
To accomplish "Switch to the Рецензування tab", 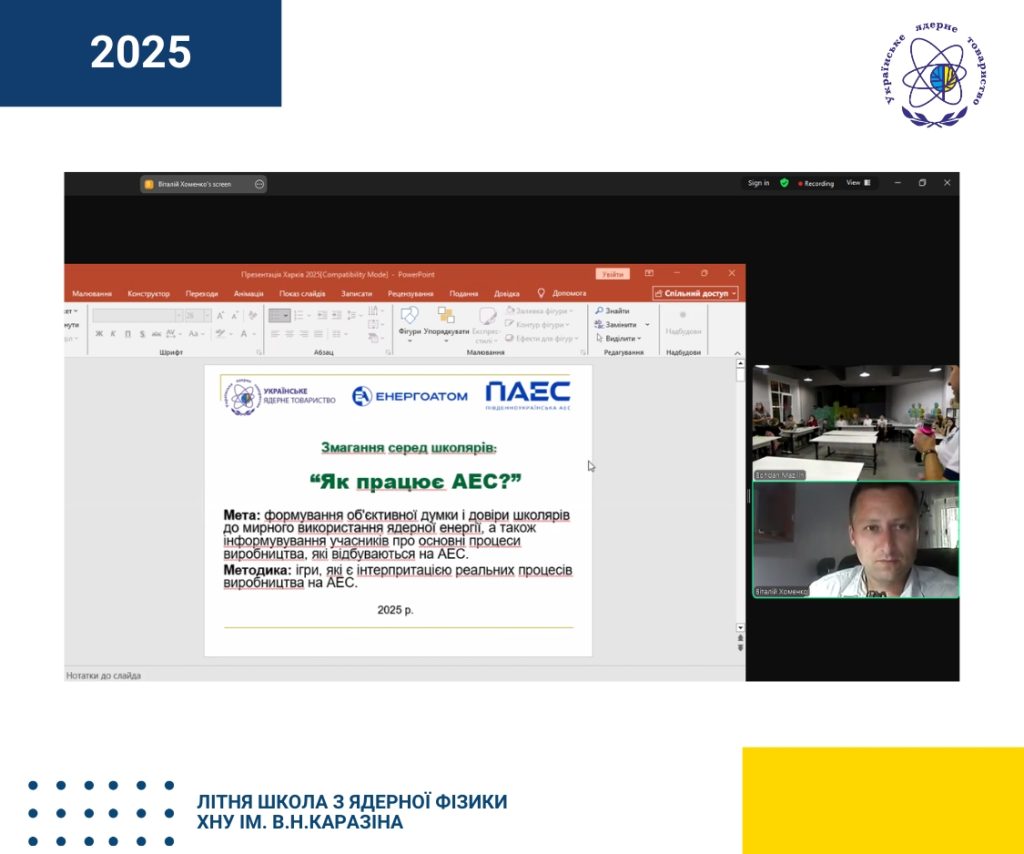I will pos(410,294).
